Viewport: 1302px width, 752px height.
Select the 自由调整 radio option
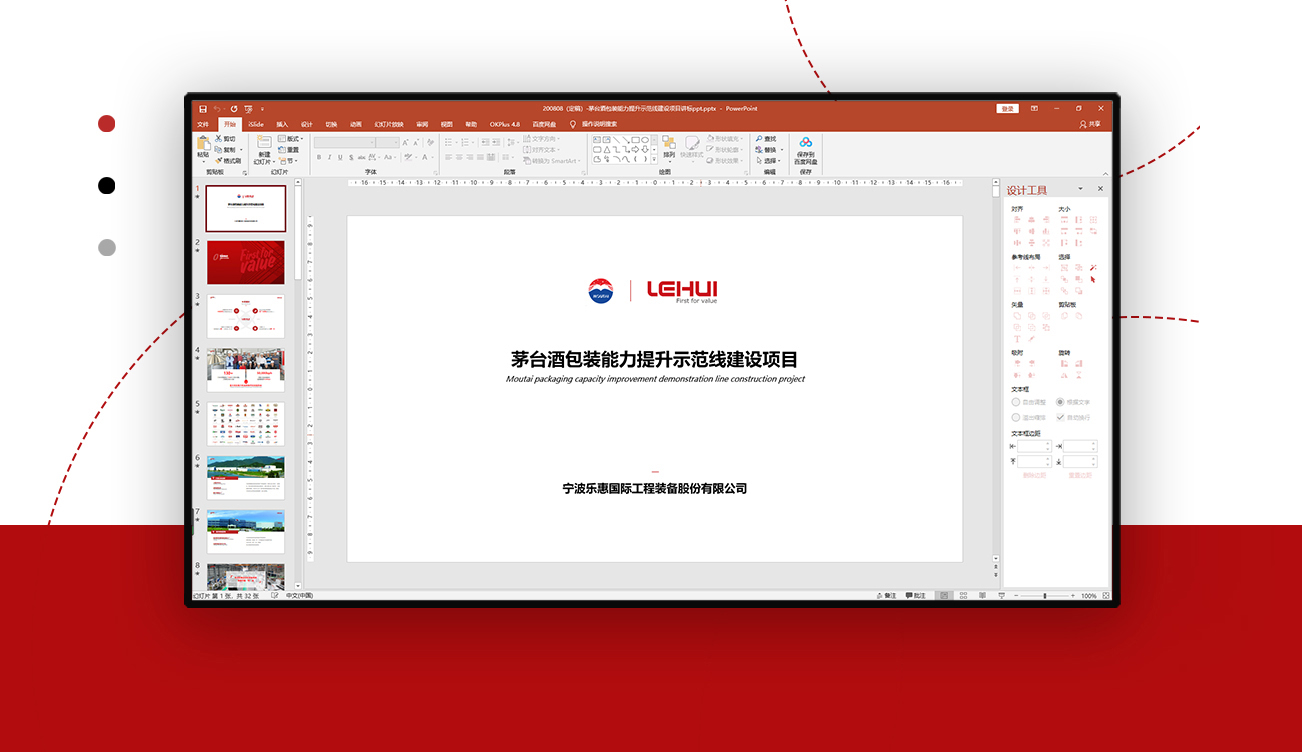coord(1016,402)
